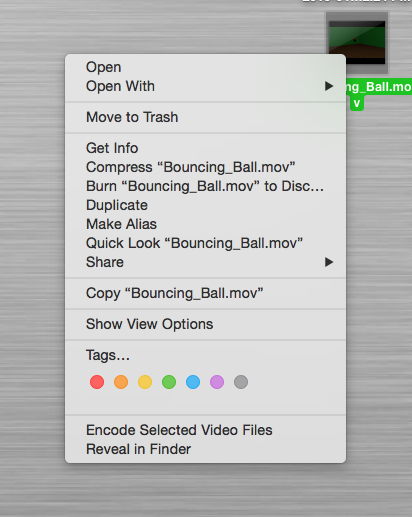Select Reveal in Finder

tap(205, 449)
